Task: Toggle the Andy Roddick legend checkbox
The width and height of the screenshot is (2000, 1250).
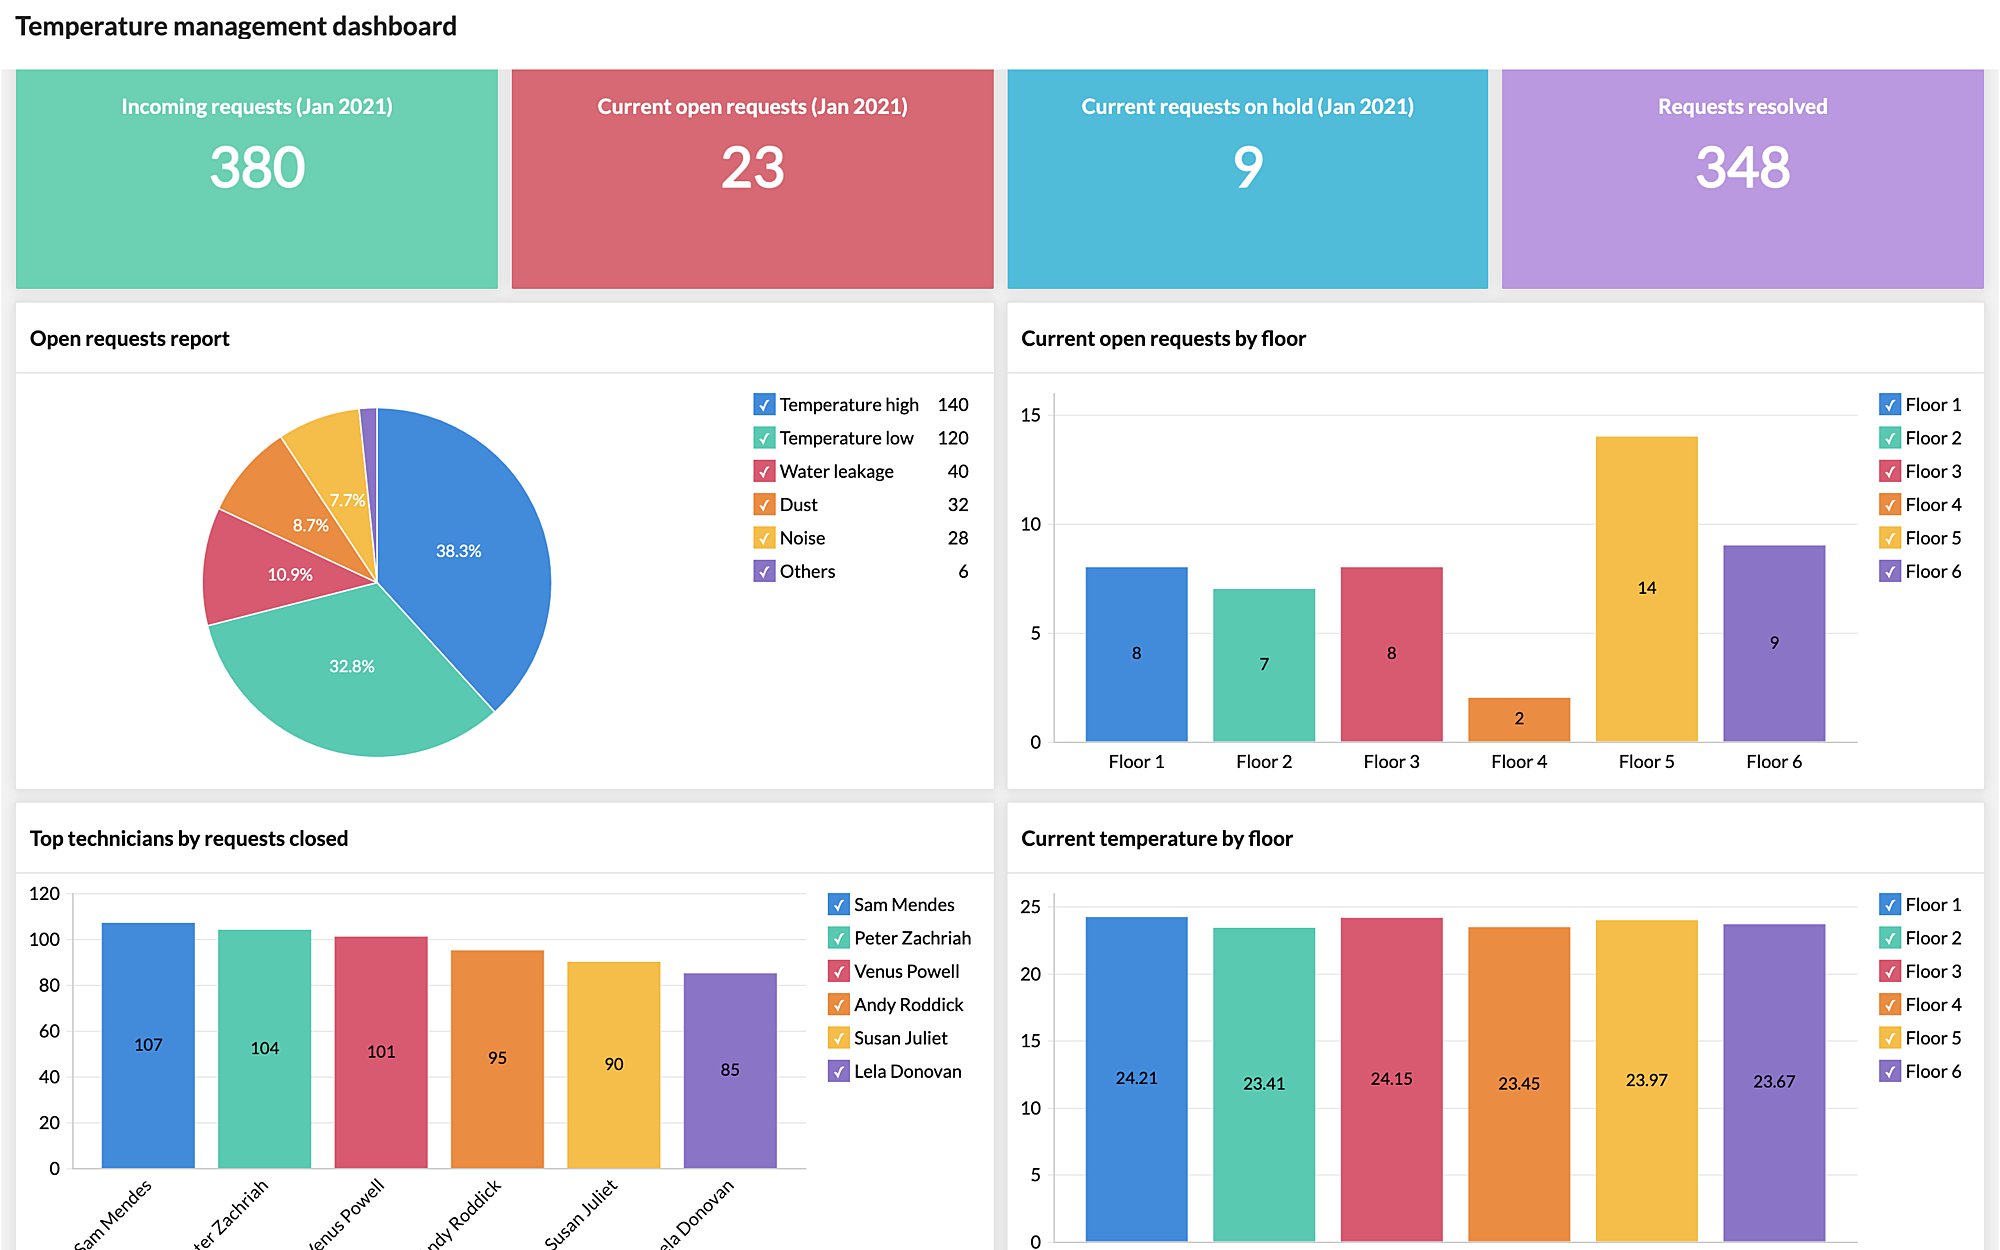Action: click(838, 1005)
